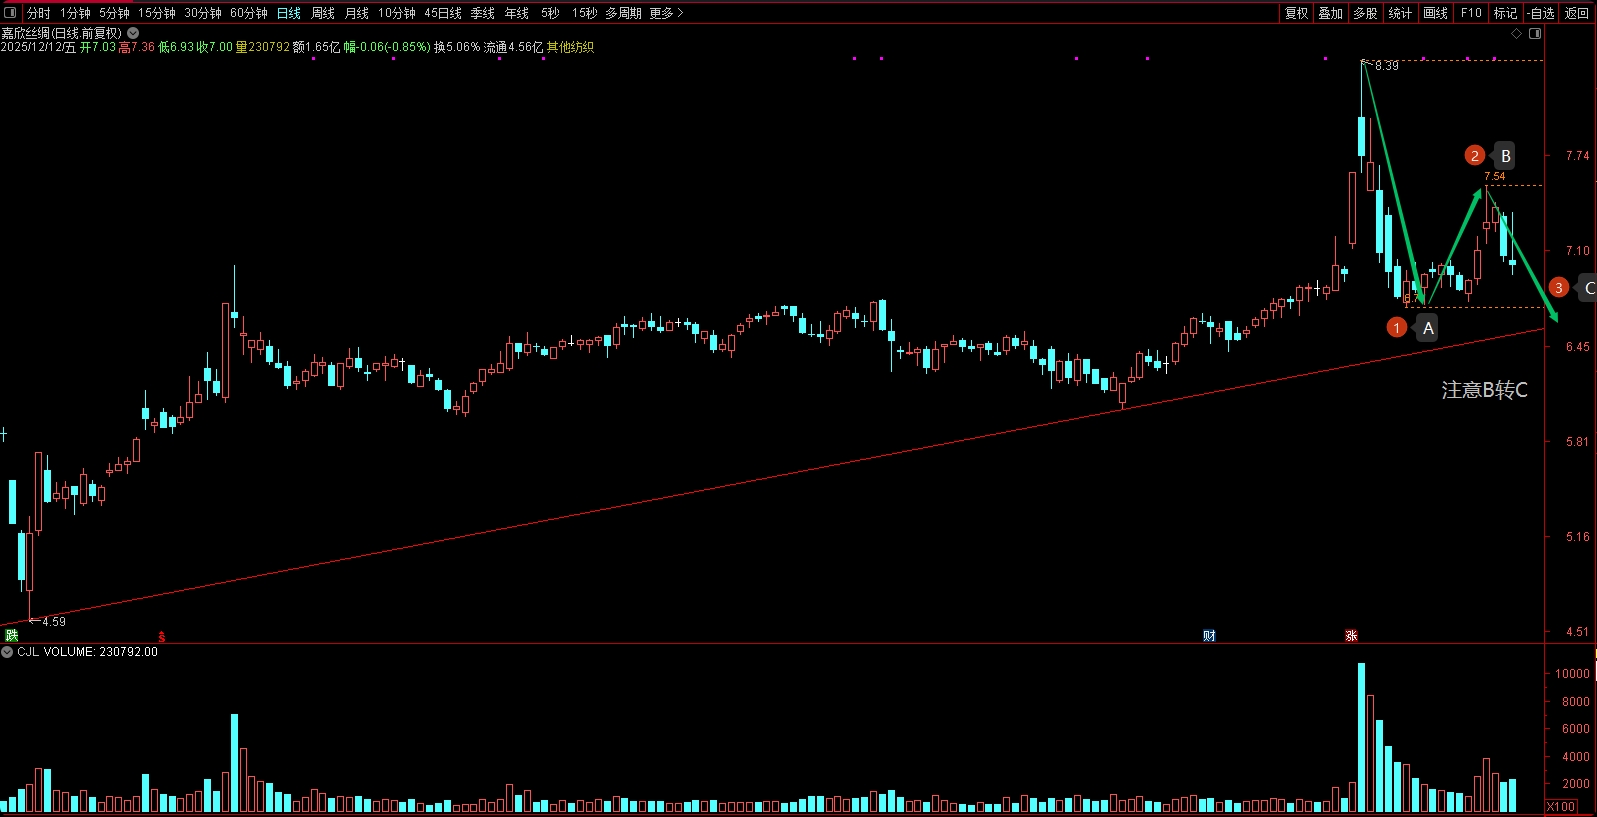
Task: Open the 其他纺织 sector link
Action: coord(570,47)
